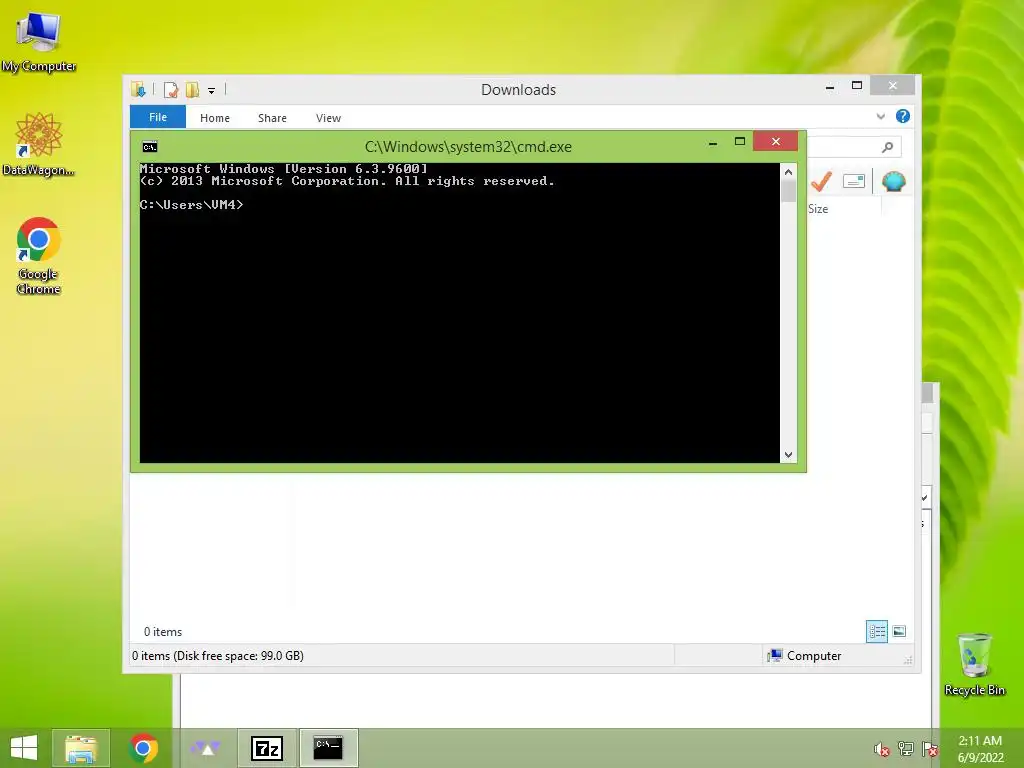Click the muted volume tray icon

click(x=881, y=749)
